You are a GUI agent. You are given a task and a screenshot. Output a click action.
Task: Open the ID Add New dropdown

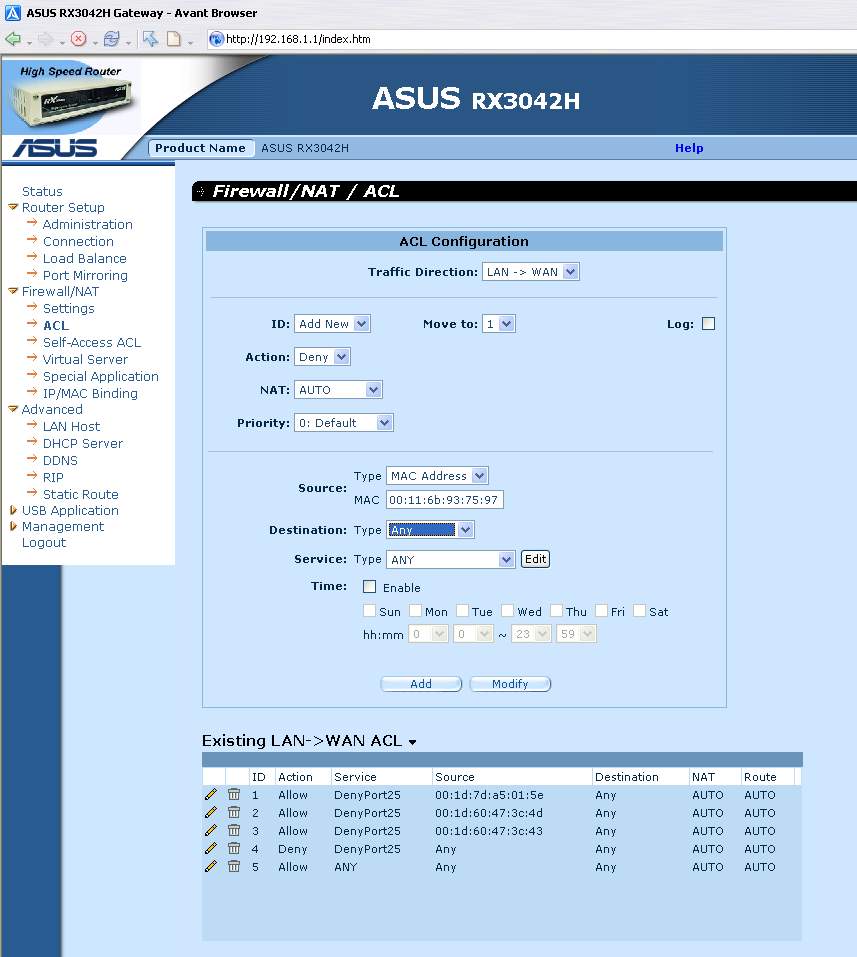pyautogui.click(x=332, y=323)
